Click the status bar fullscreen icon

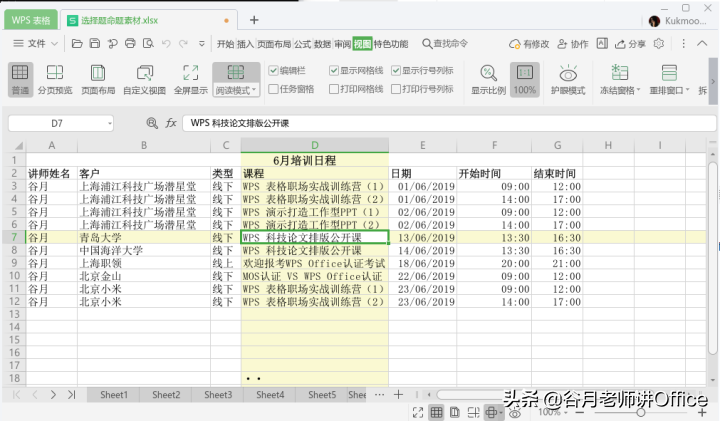click(x=418, y=412)
